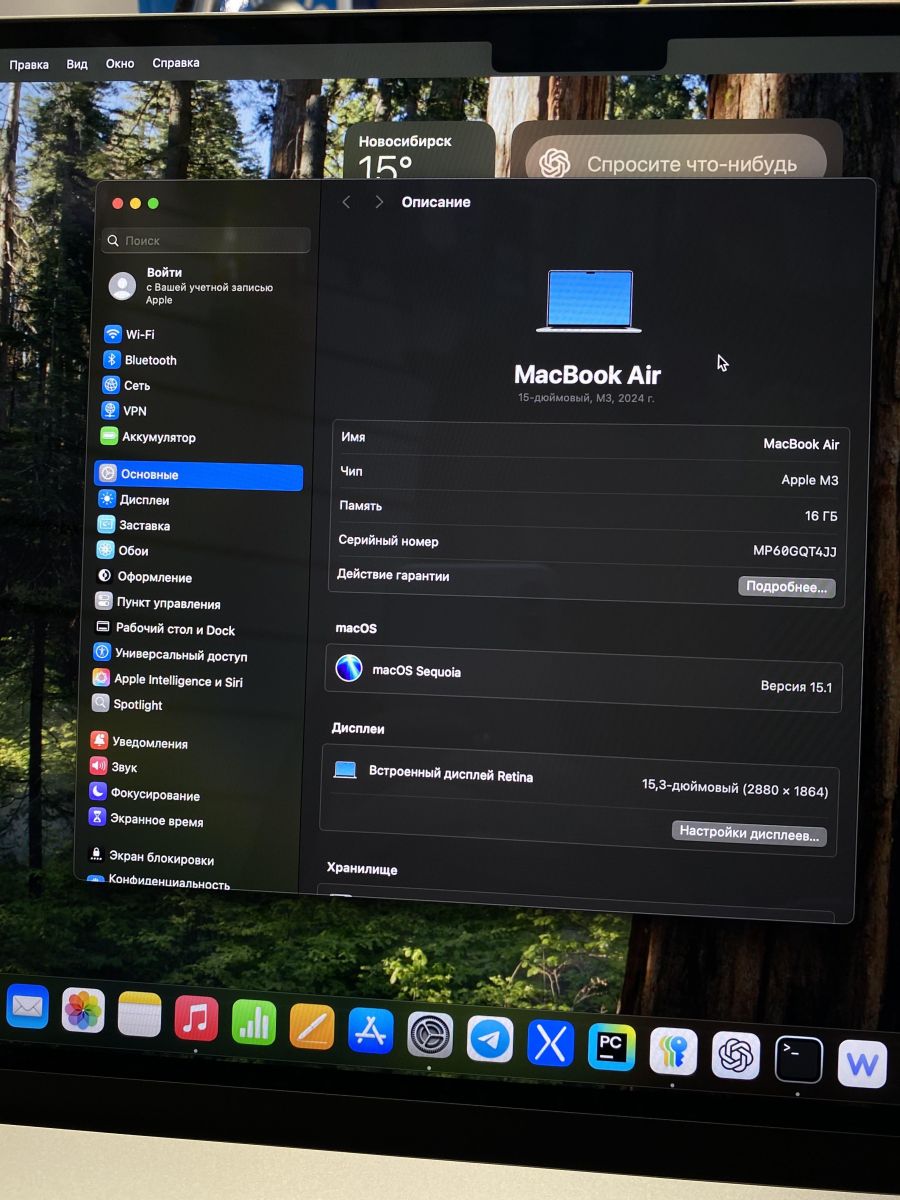The height and width of the screenshot is (1200, 900).
Task: Open Notes app in Dock
Action: [x=139, y=1015]
